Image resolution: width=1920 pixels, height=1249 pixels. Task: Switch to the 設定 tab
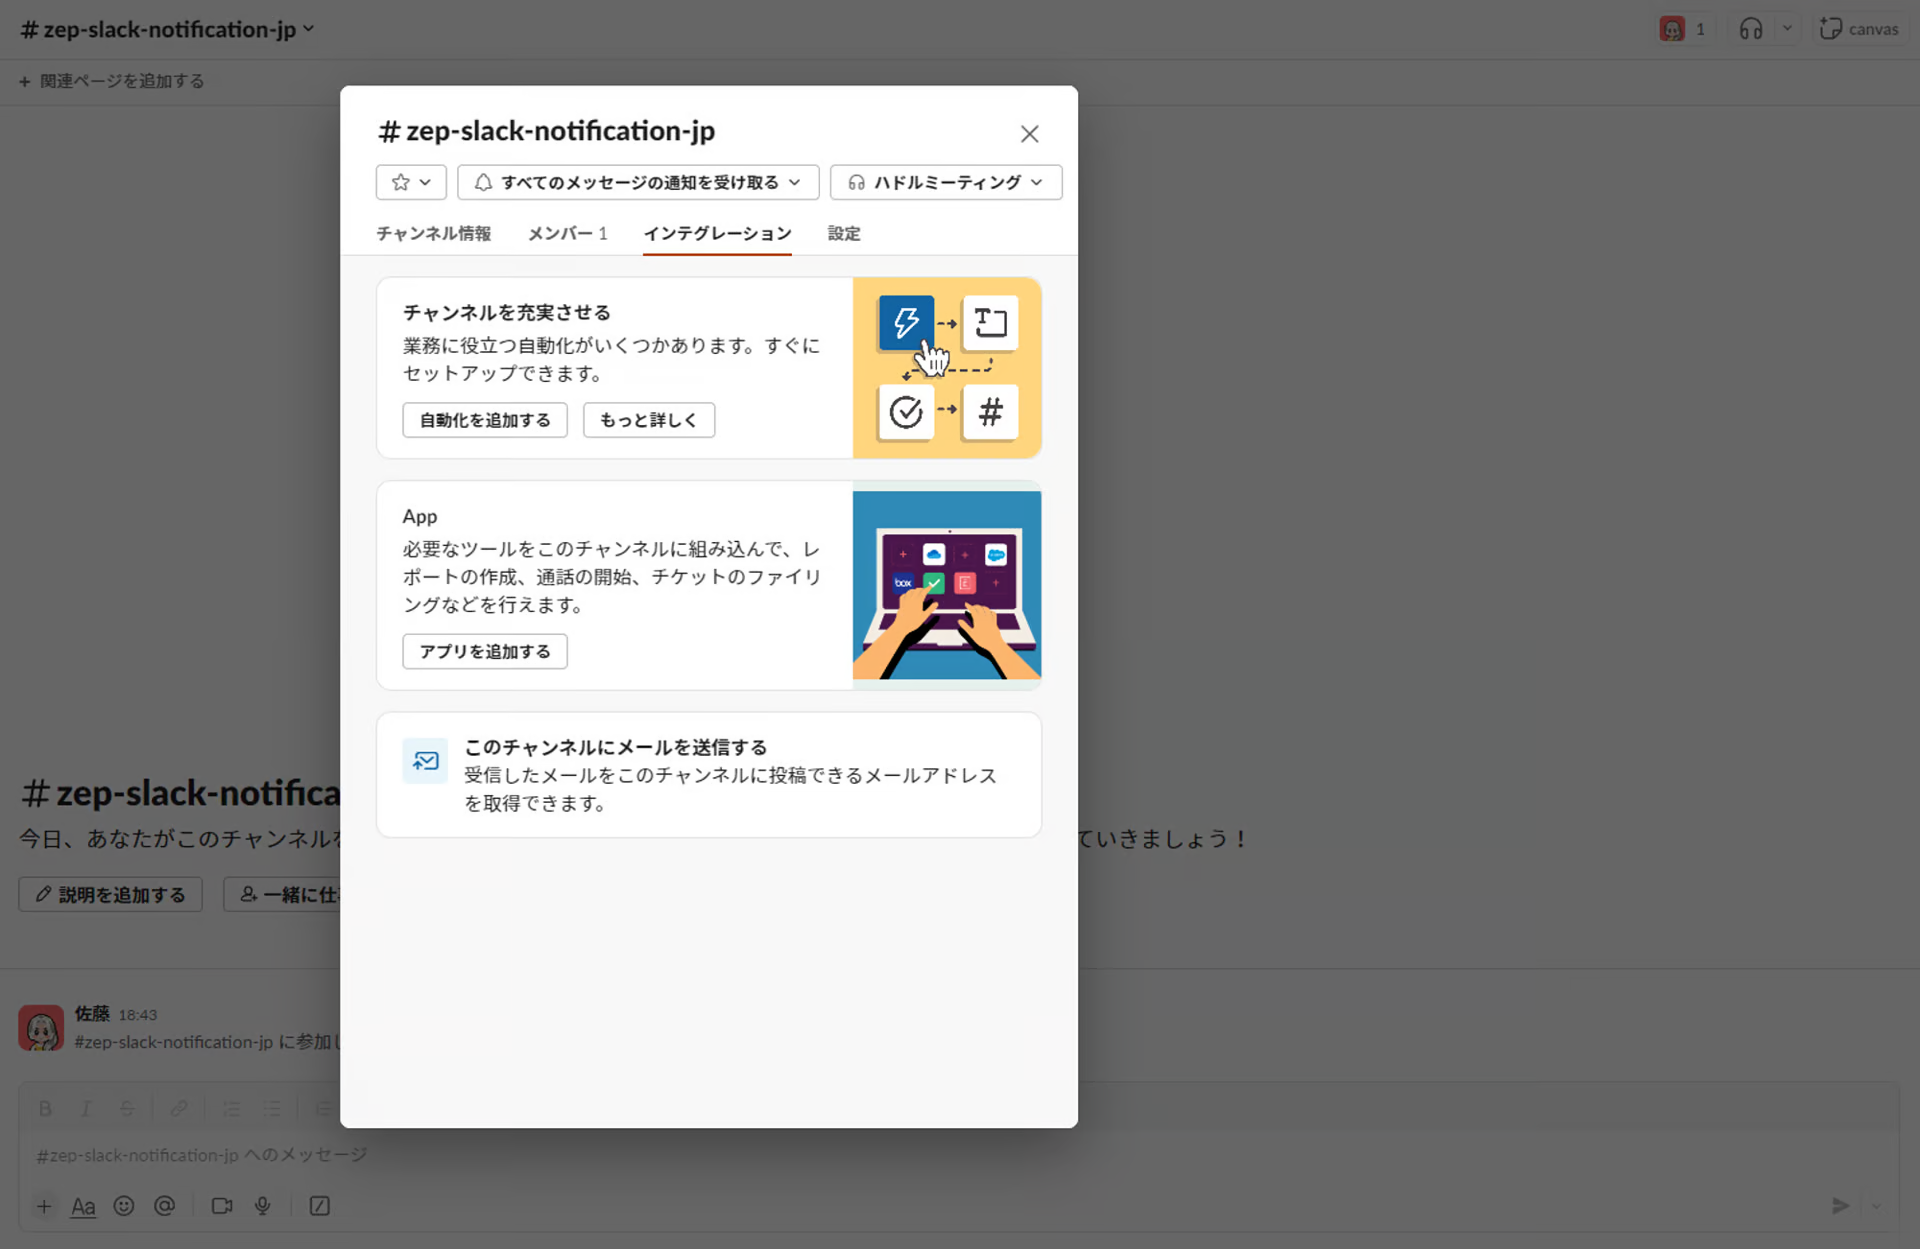point(843,233)
